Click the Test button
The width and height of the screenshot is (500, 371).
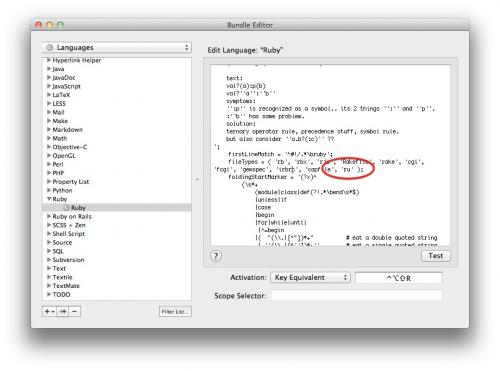[x=435, y=256]
